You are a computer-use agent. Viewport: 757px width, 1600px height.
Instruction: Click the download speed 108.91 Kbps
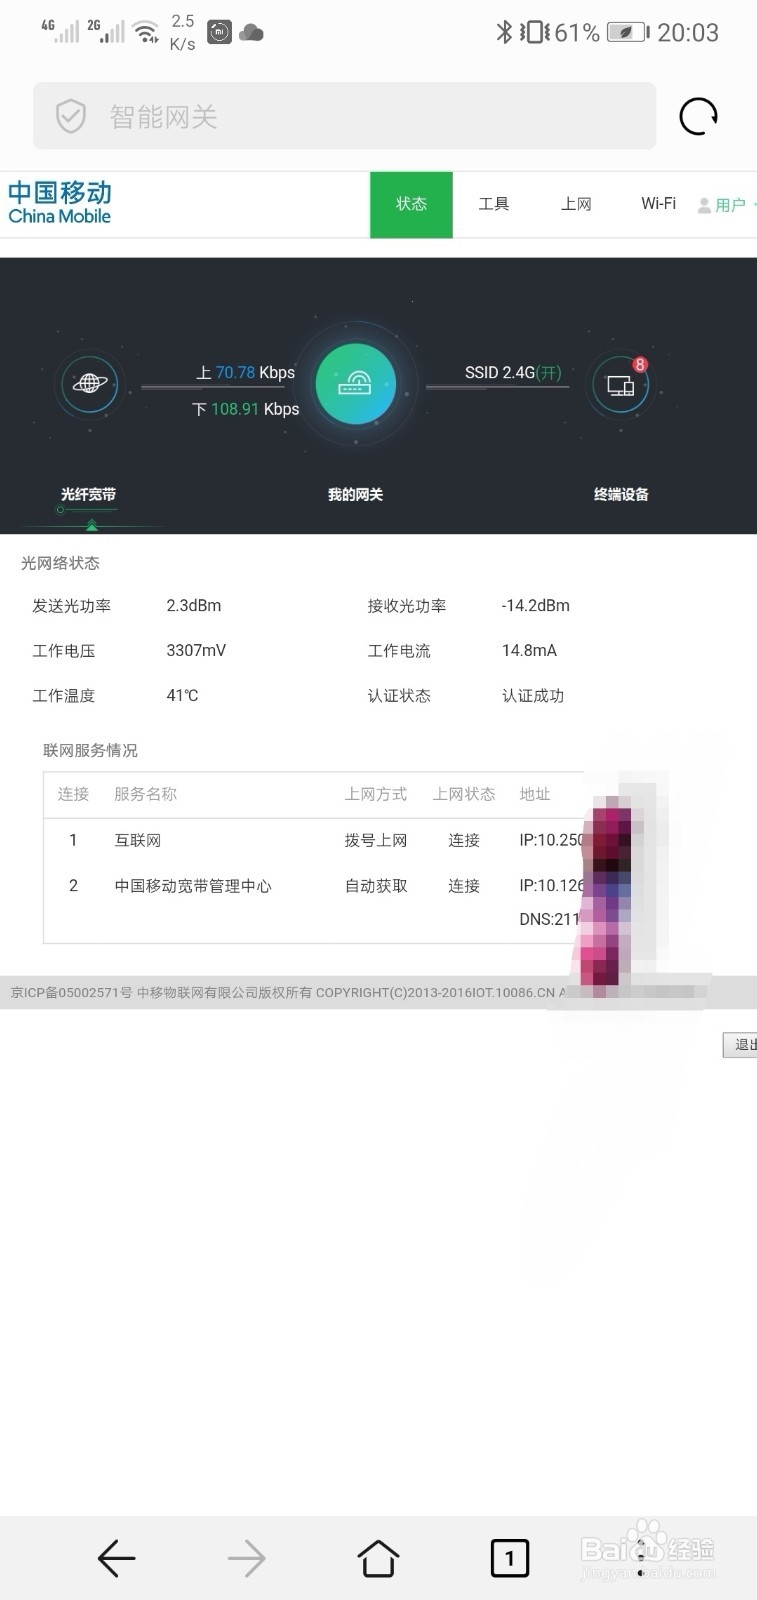click(246, 409)
